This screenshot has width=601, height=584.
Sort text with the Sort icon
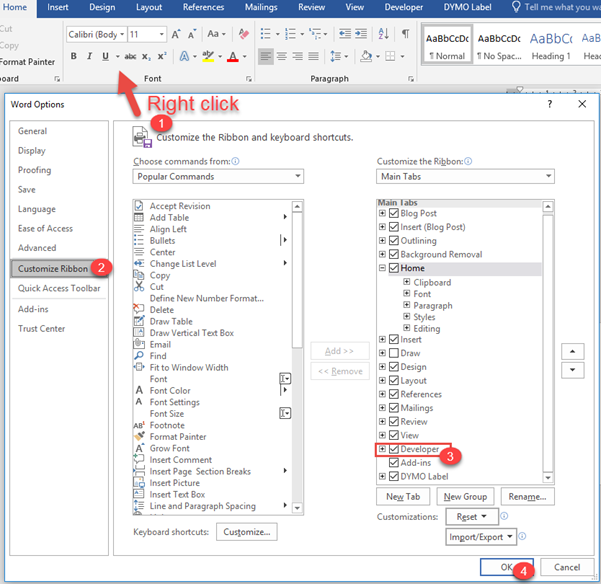point(384,34)
